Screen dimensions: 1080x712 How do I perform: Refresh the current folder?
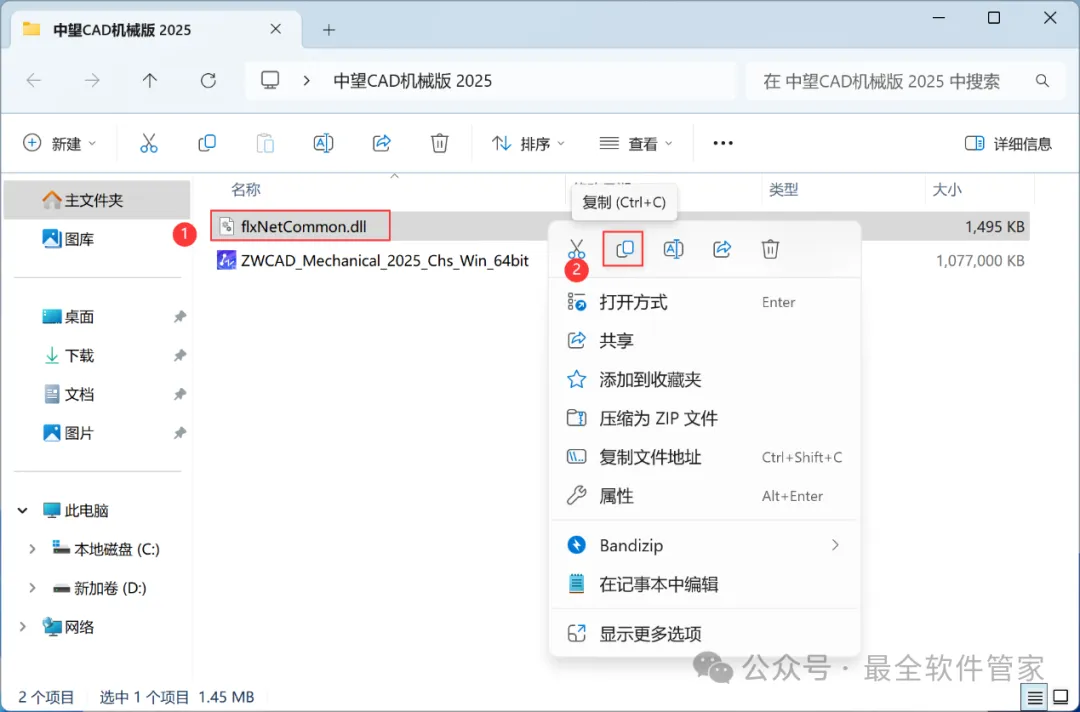[208, 81]
